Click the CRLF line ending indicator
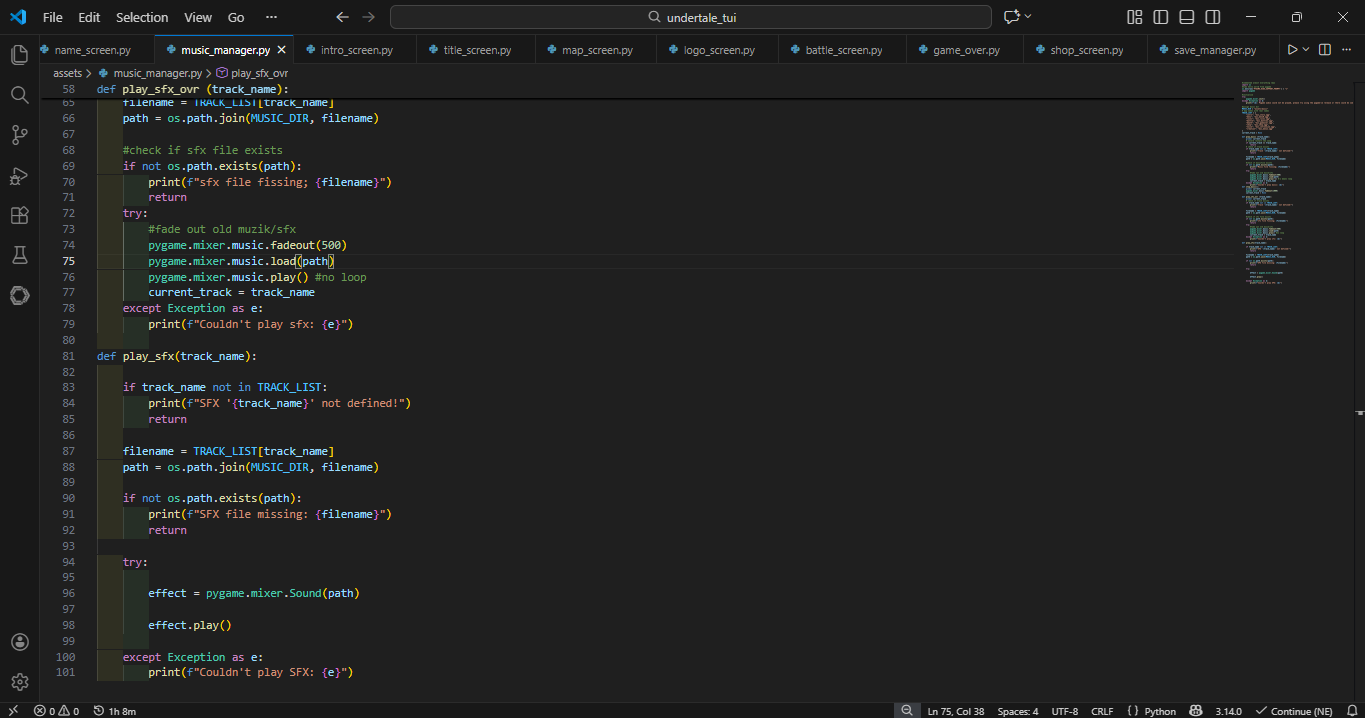The width and height of the screenshot is (1365, 718). [1101, 711]
